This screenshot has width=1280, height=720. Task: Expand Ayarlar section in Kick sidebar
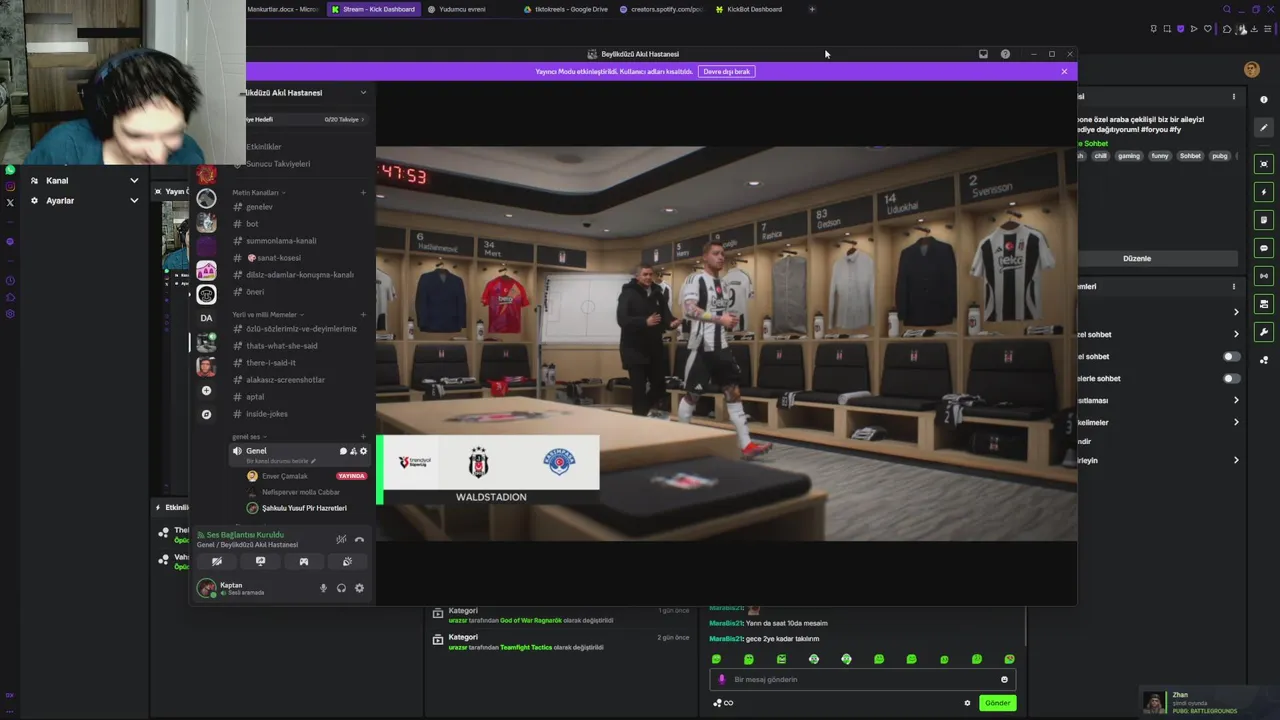[84, 201]
